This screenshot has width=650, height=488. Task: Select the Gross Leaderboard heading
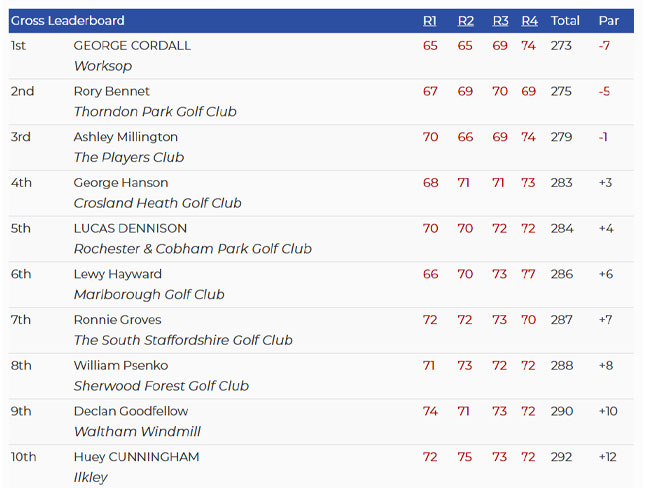click(68, 21)
